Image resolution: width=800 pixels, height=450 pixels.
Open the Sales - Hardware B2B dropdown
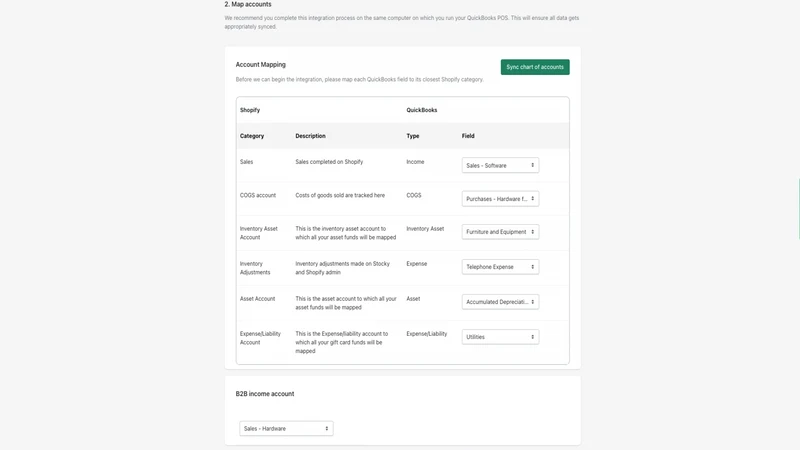[x=286, y=429]
